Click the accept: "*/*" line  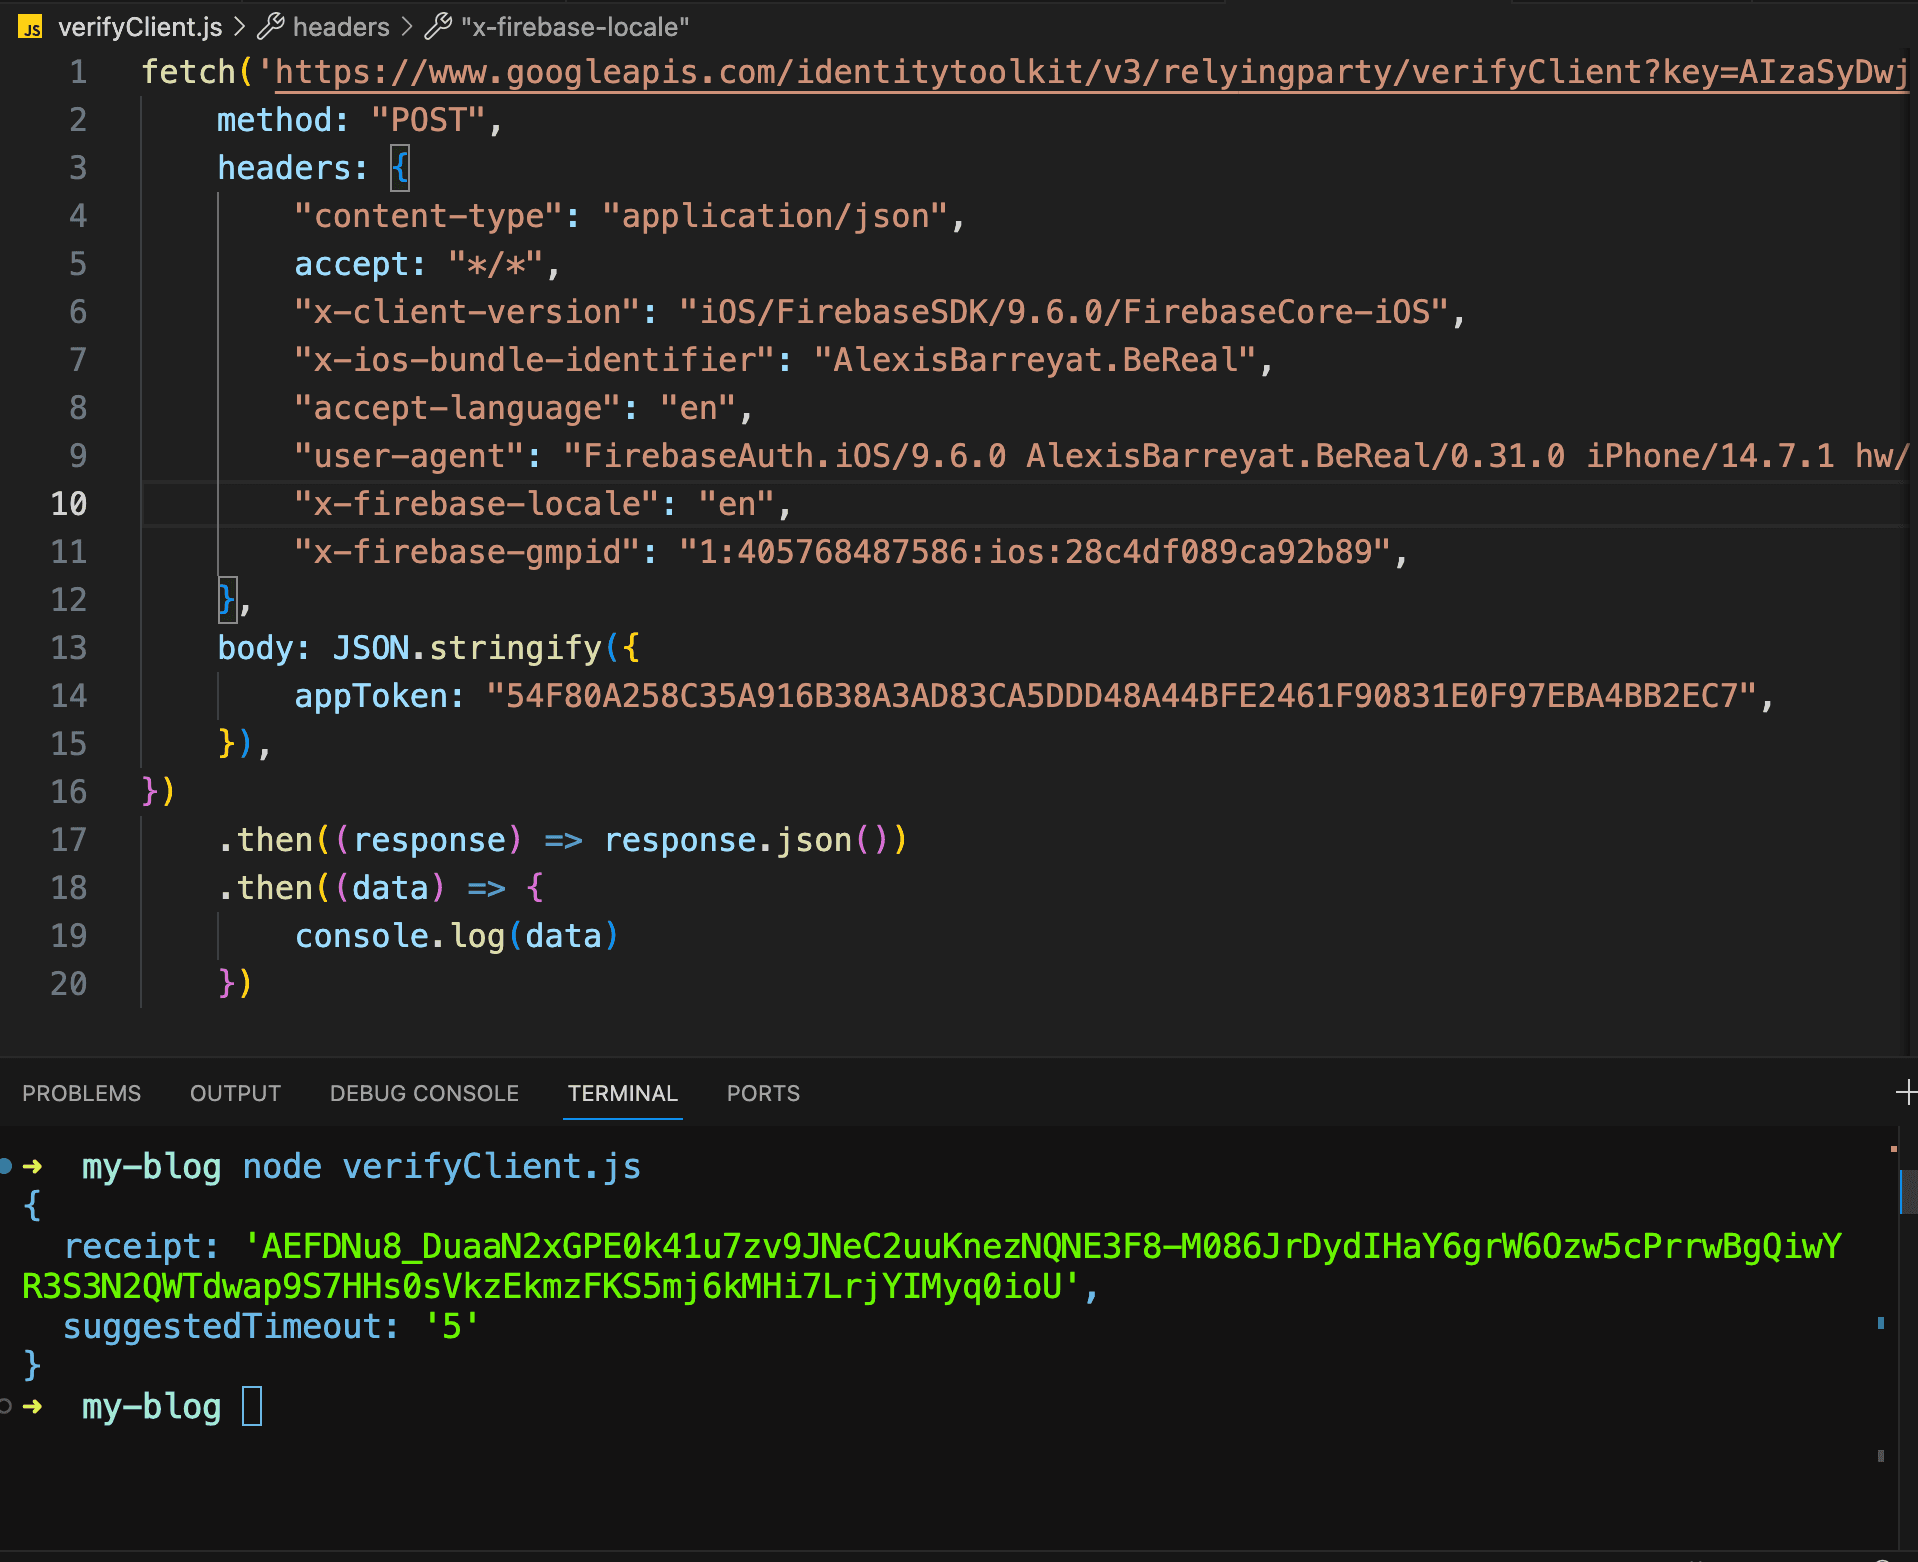[x=427, y=264]
